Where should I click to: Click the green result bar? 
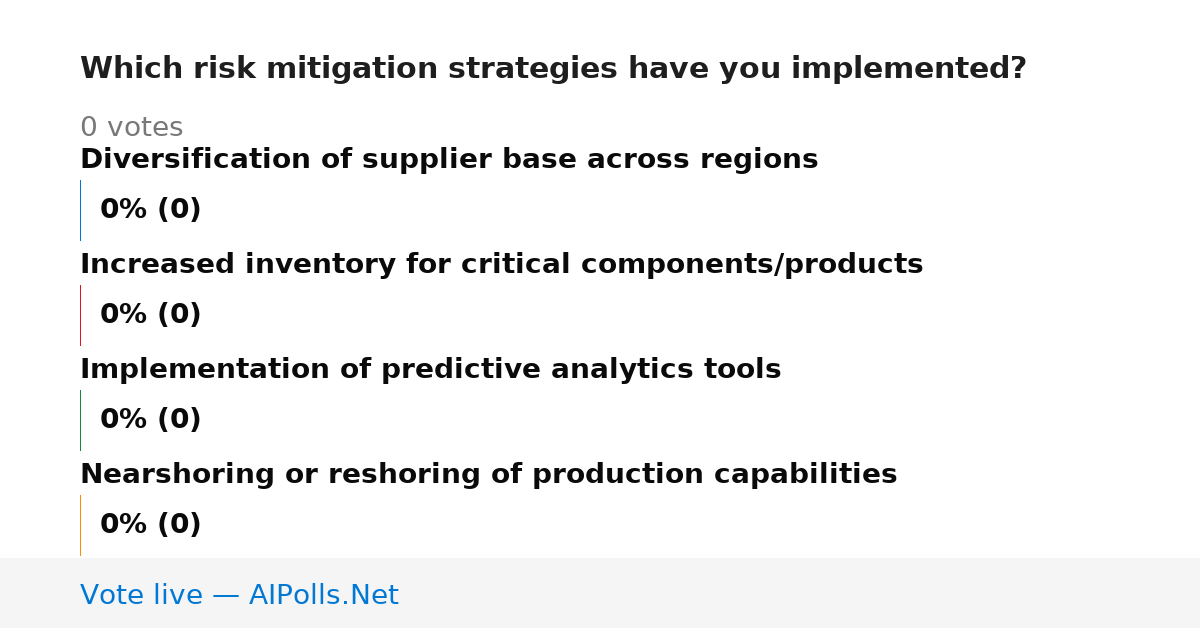81,420
